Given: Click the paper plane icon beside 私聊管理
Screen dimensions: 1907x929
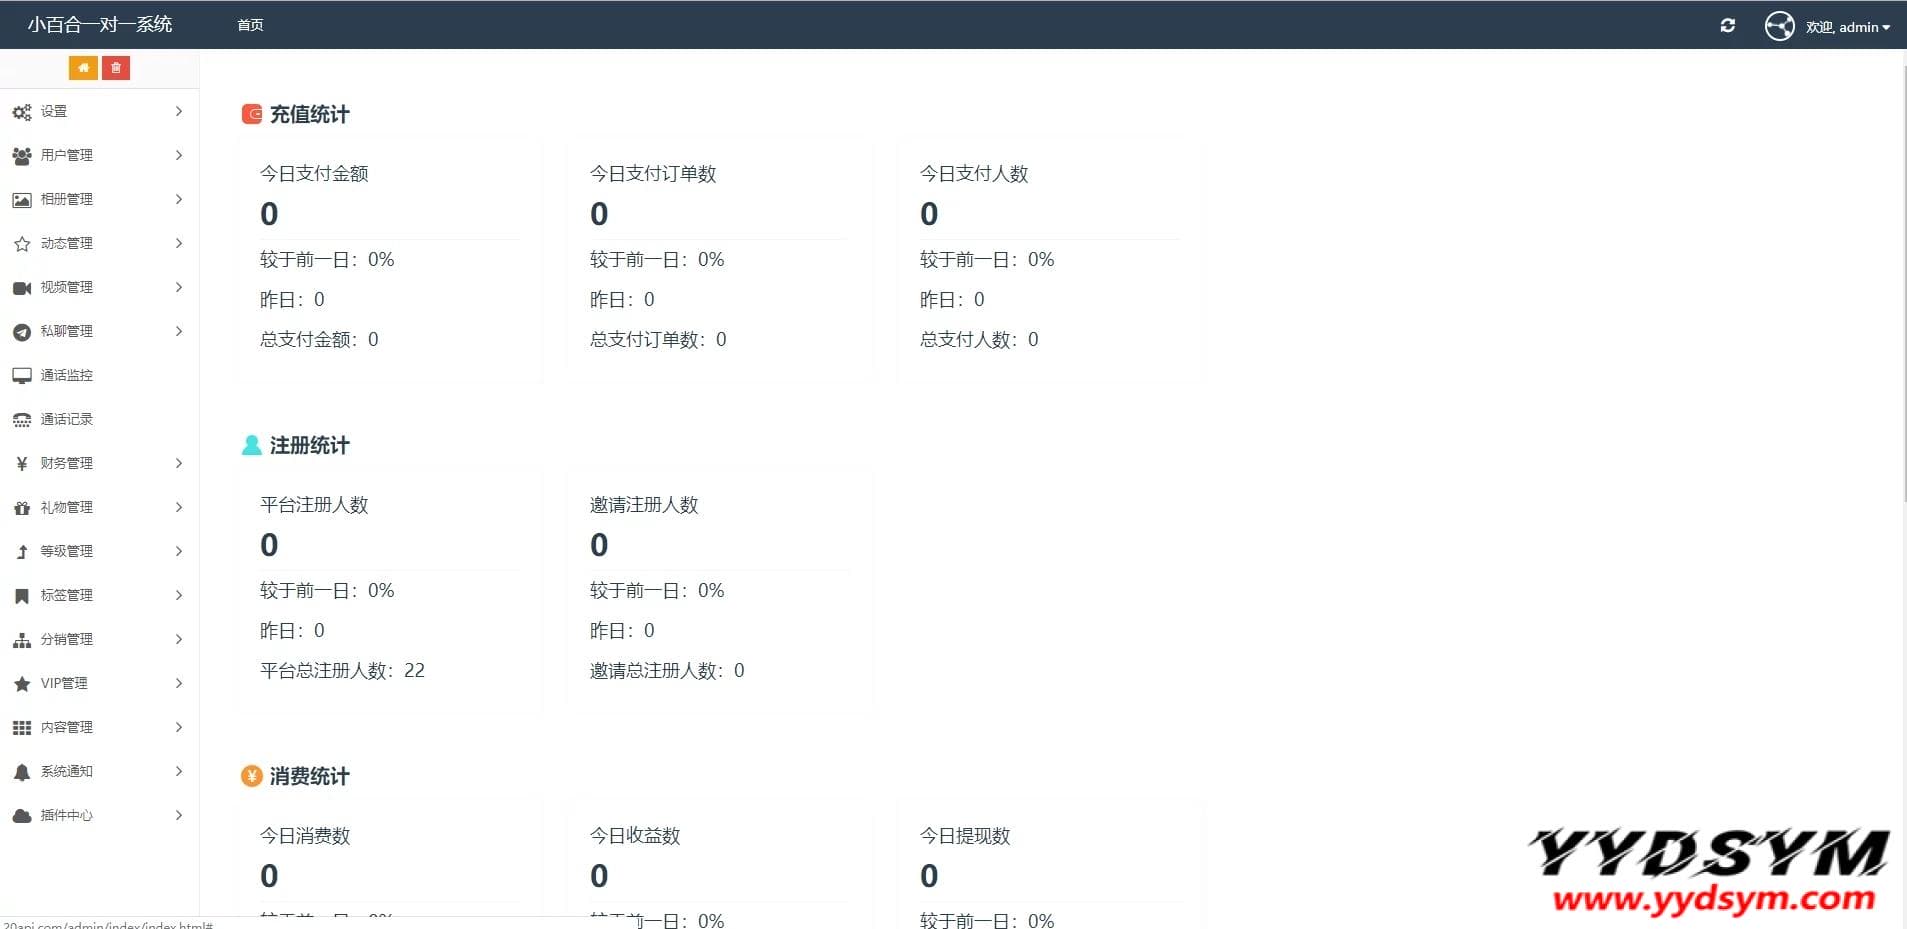Looking at the screenshot, I should coord(22,332).
